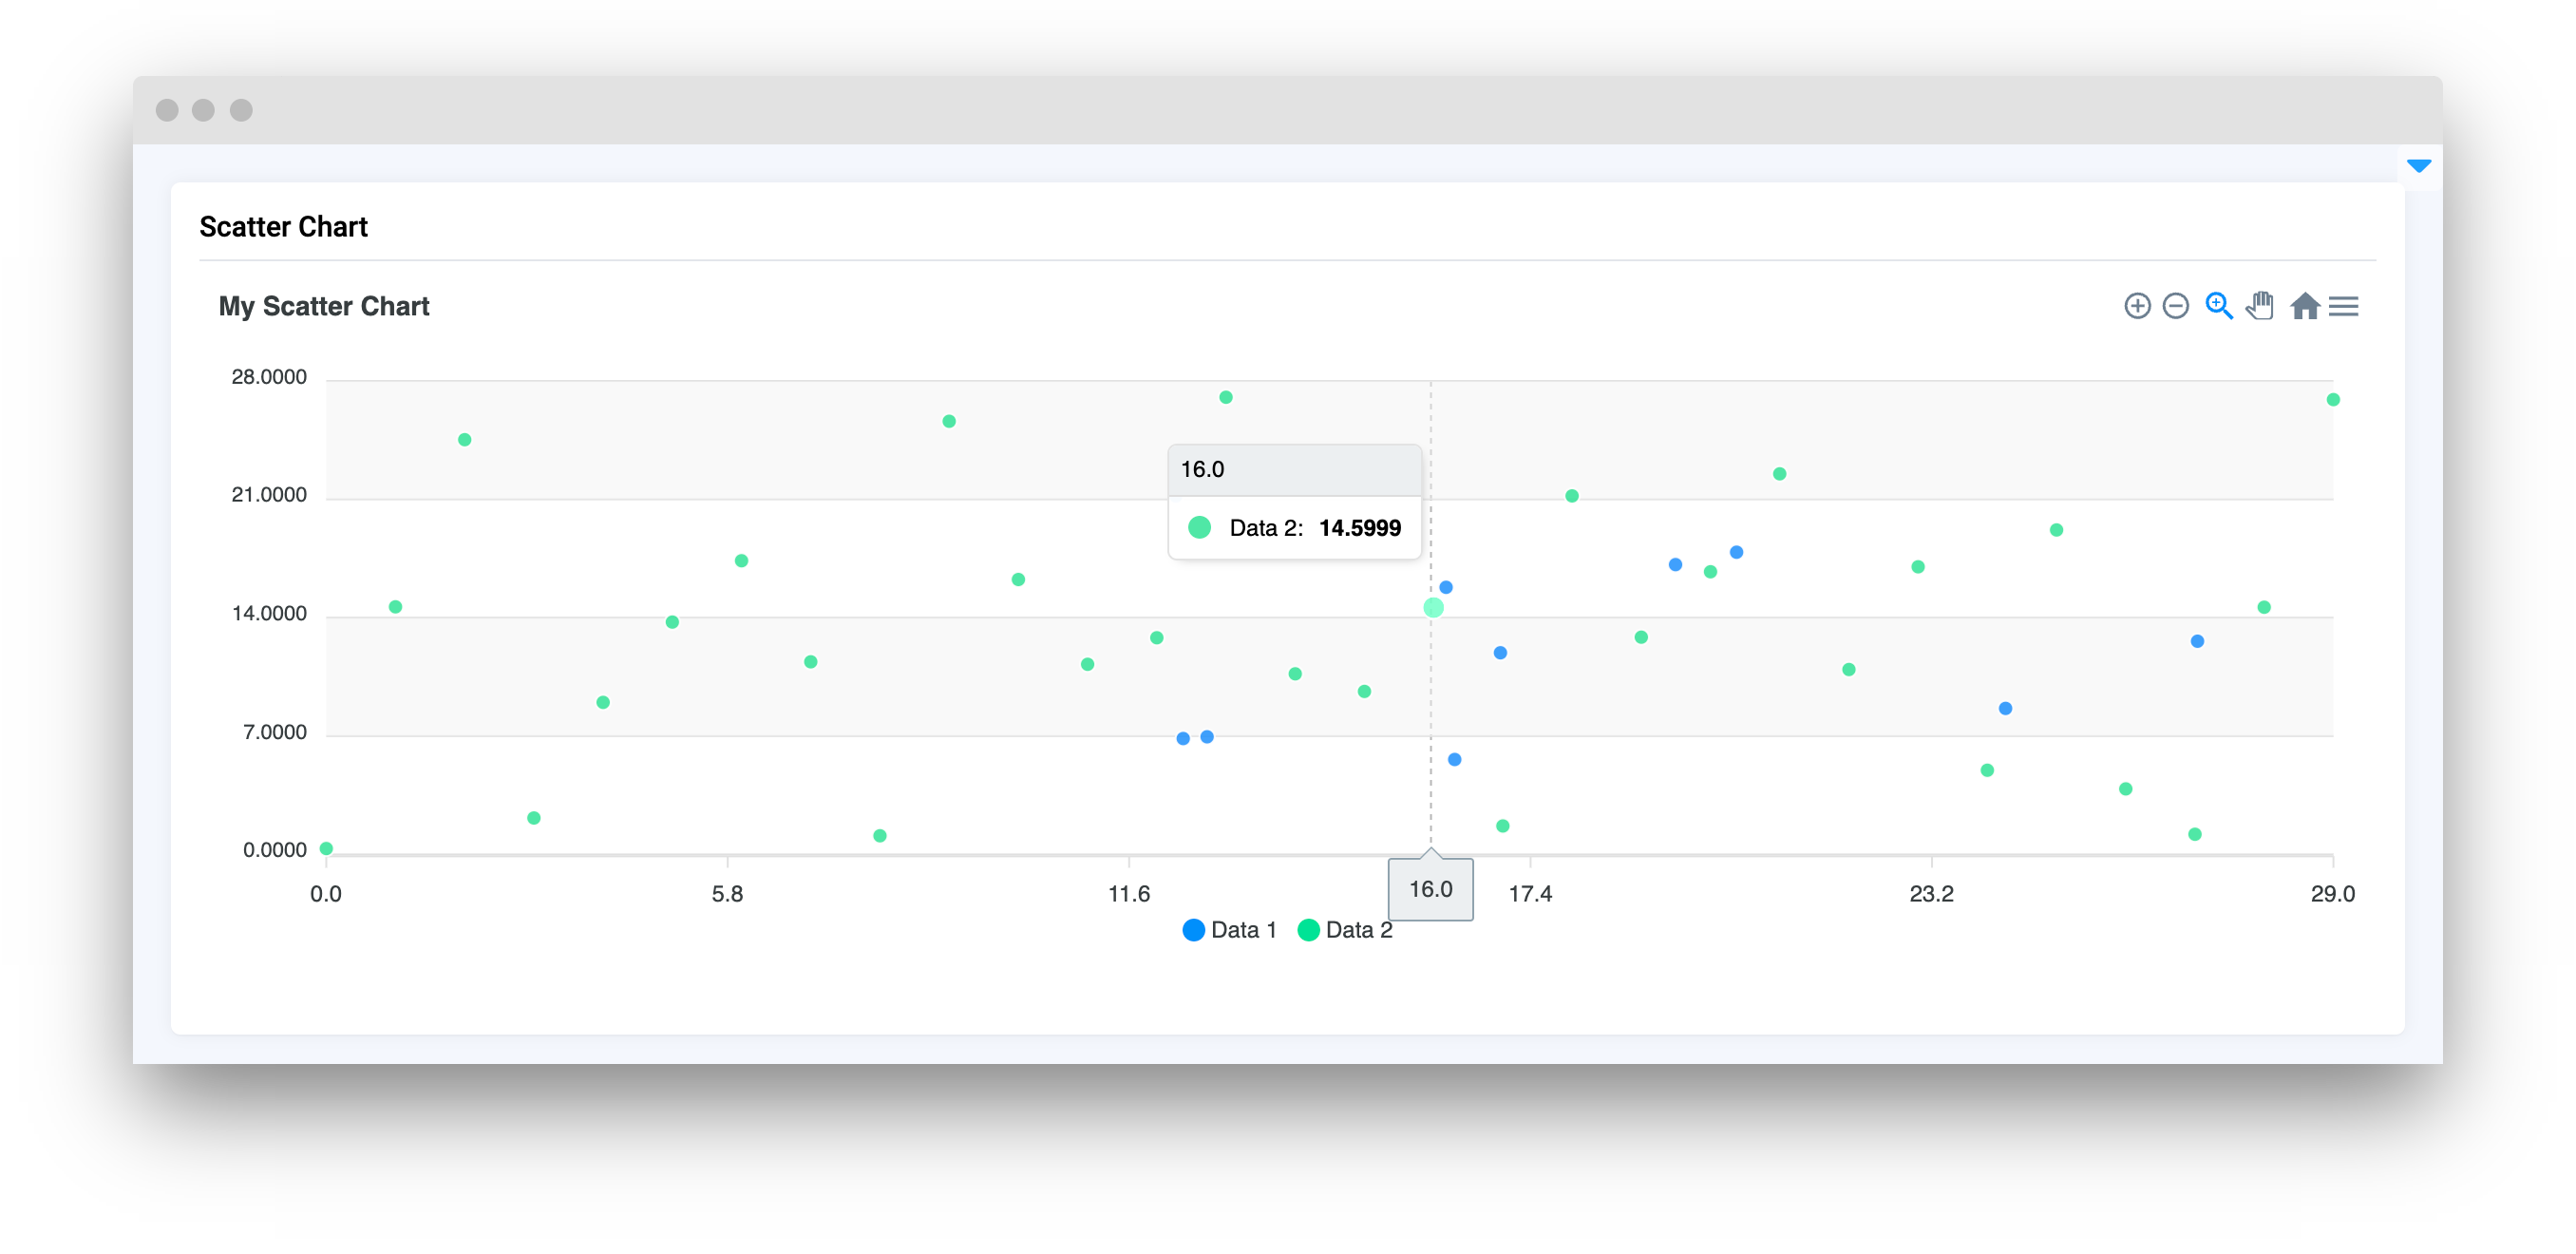
Task: Open the chart hamburger menu
Action: 2345,306
